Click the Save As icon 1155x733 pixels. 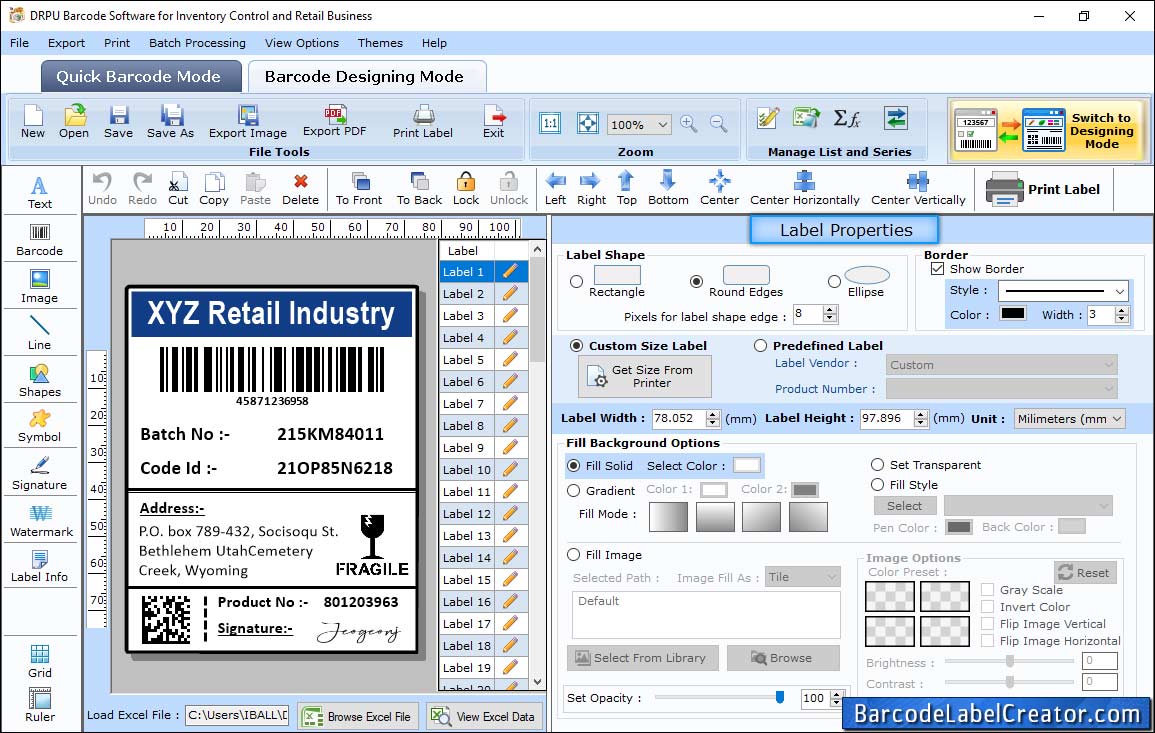click(x=170, y=122)
